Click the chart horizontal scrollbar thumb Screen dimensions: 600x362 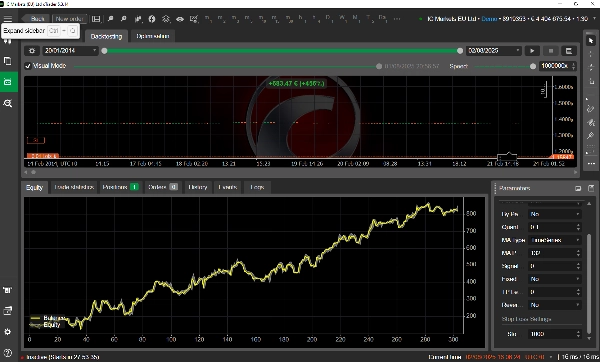pyautogui.click(x=33, y=172)
